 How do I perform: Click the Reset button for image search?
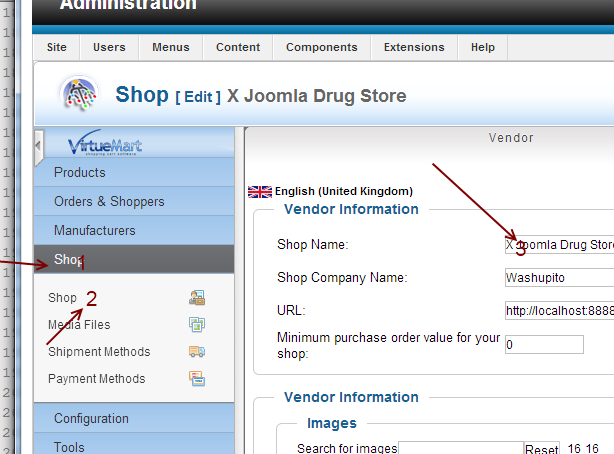tap(542, 449)
